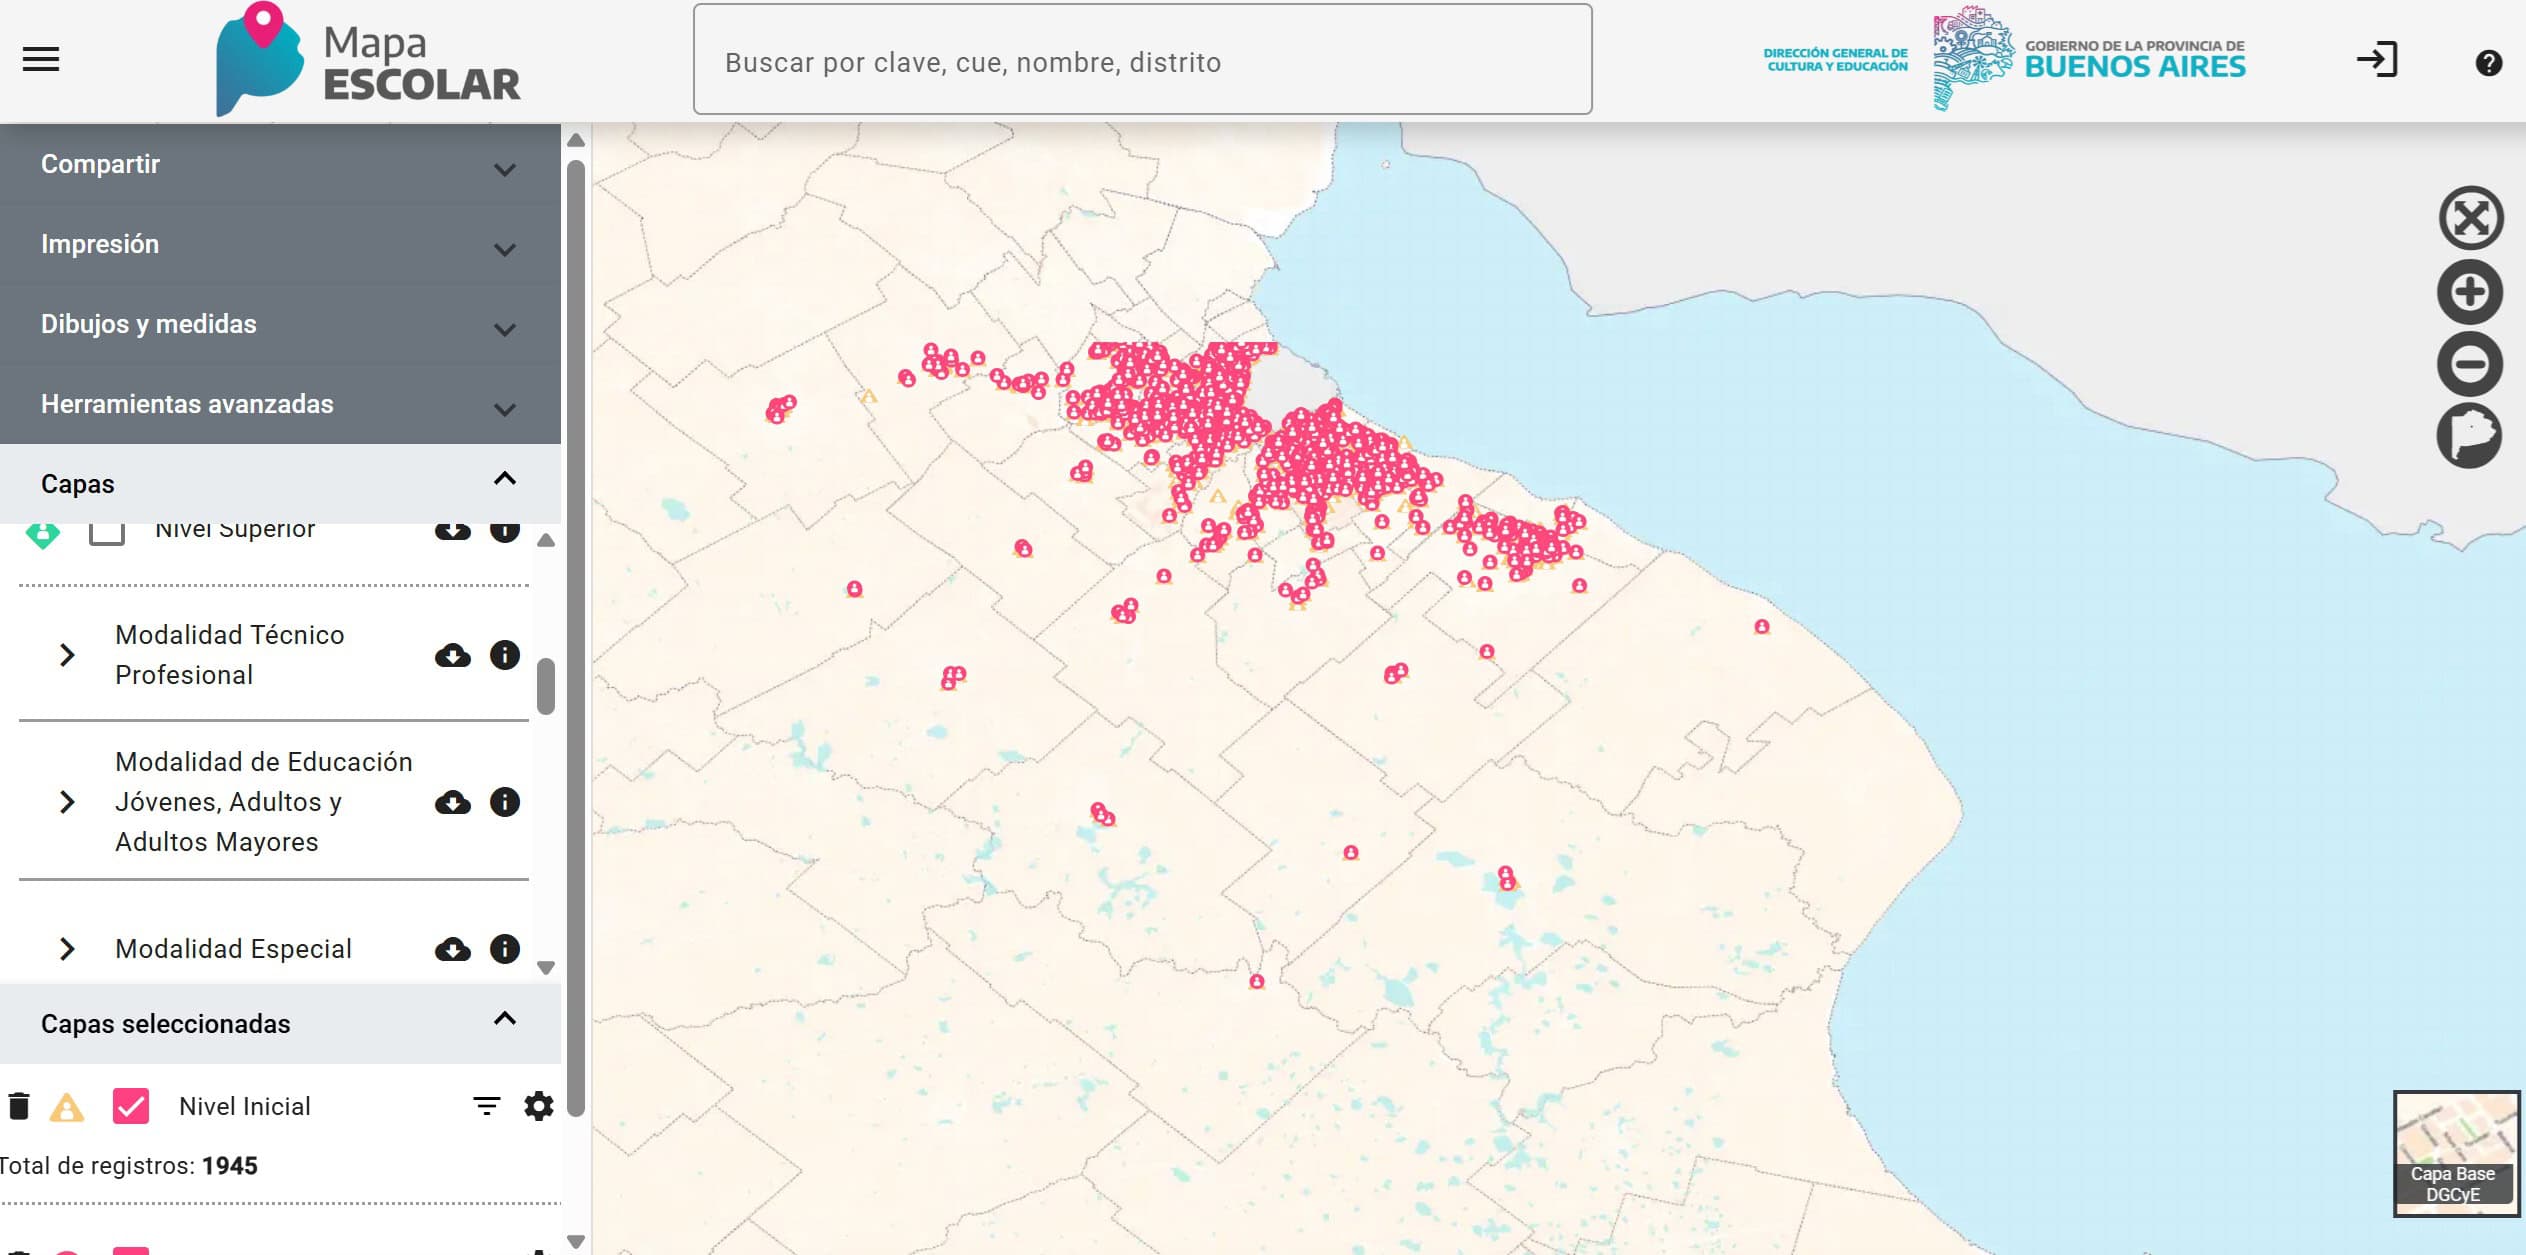2526x1255 pixels.
Task: Expand Modalidad de Educación Jóvenes, Adultos group
Action: click(67, 802)
